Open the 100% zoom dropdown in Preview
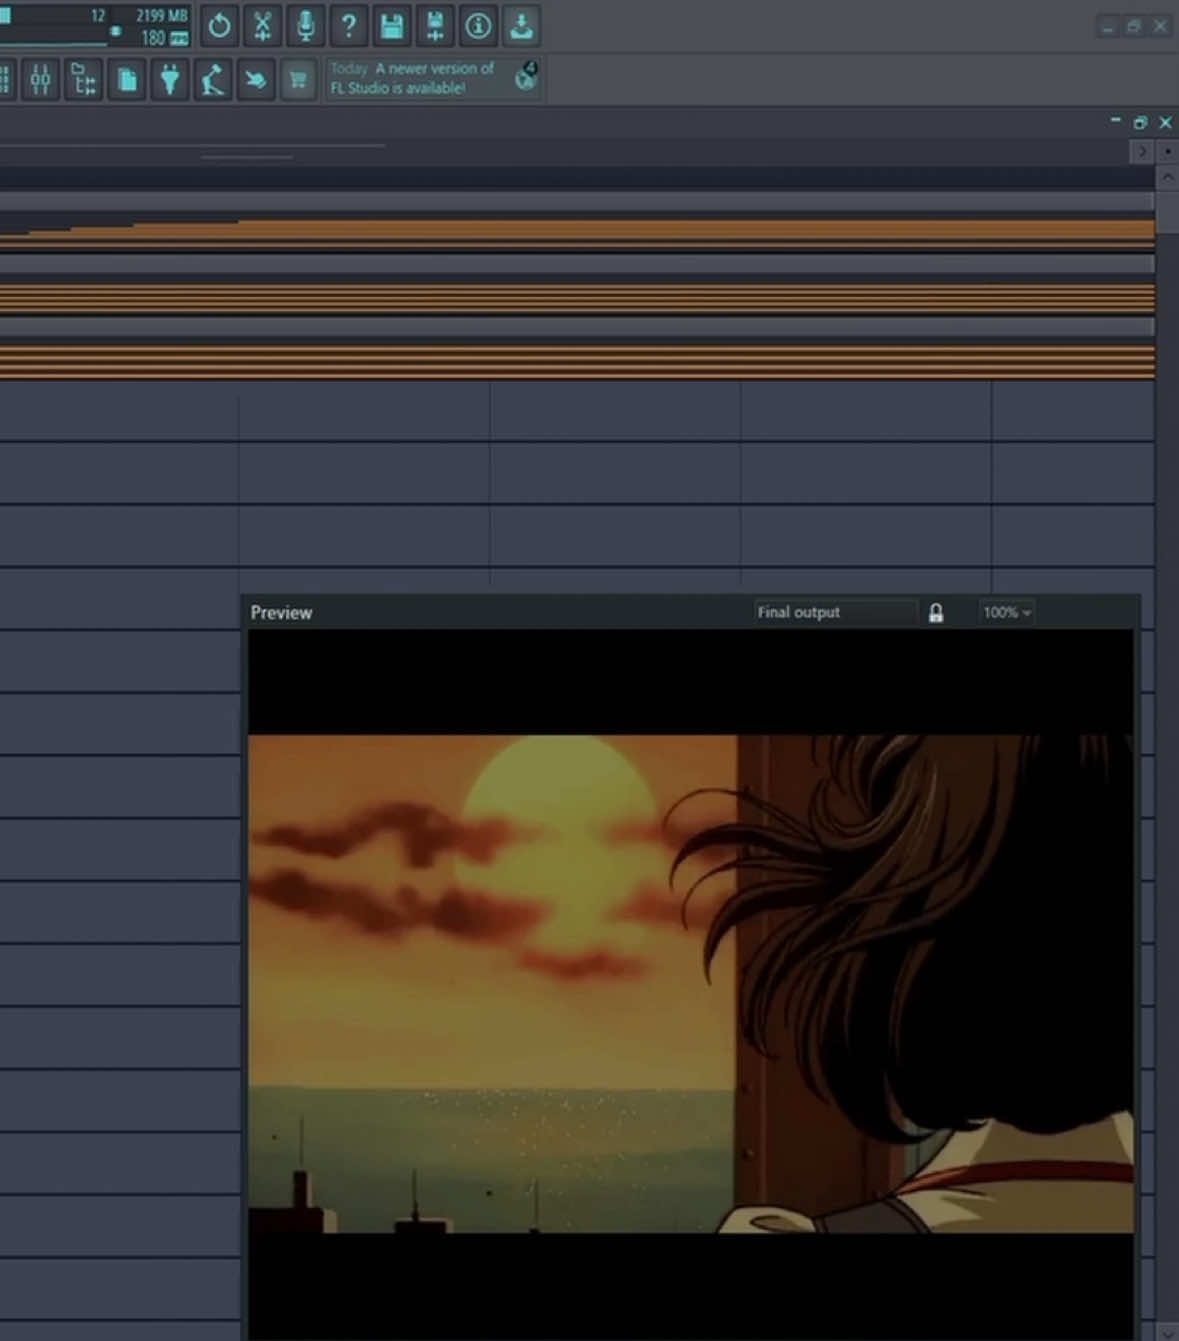 click(1006, 612)
